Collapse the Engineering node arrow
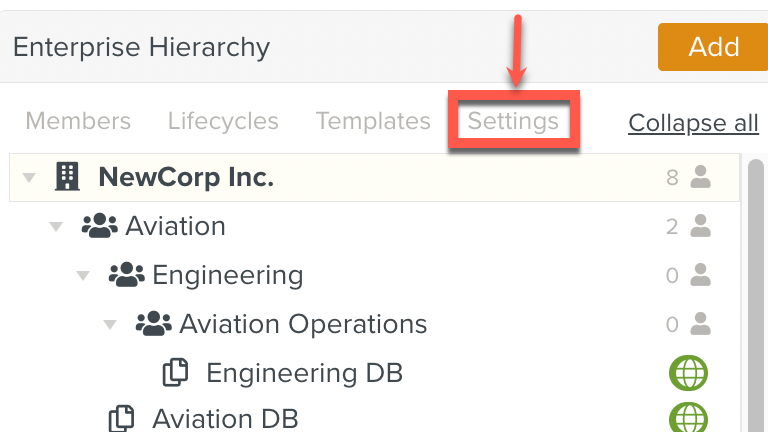The width and height of the screenshot is (768, 432). [x=83, y=275]
